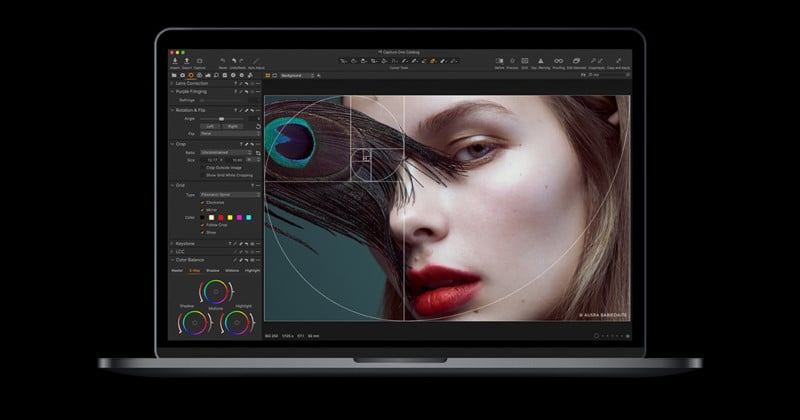Click the Grid overlay toolbar icon

pos(524,61)
